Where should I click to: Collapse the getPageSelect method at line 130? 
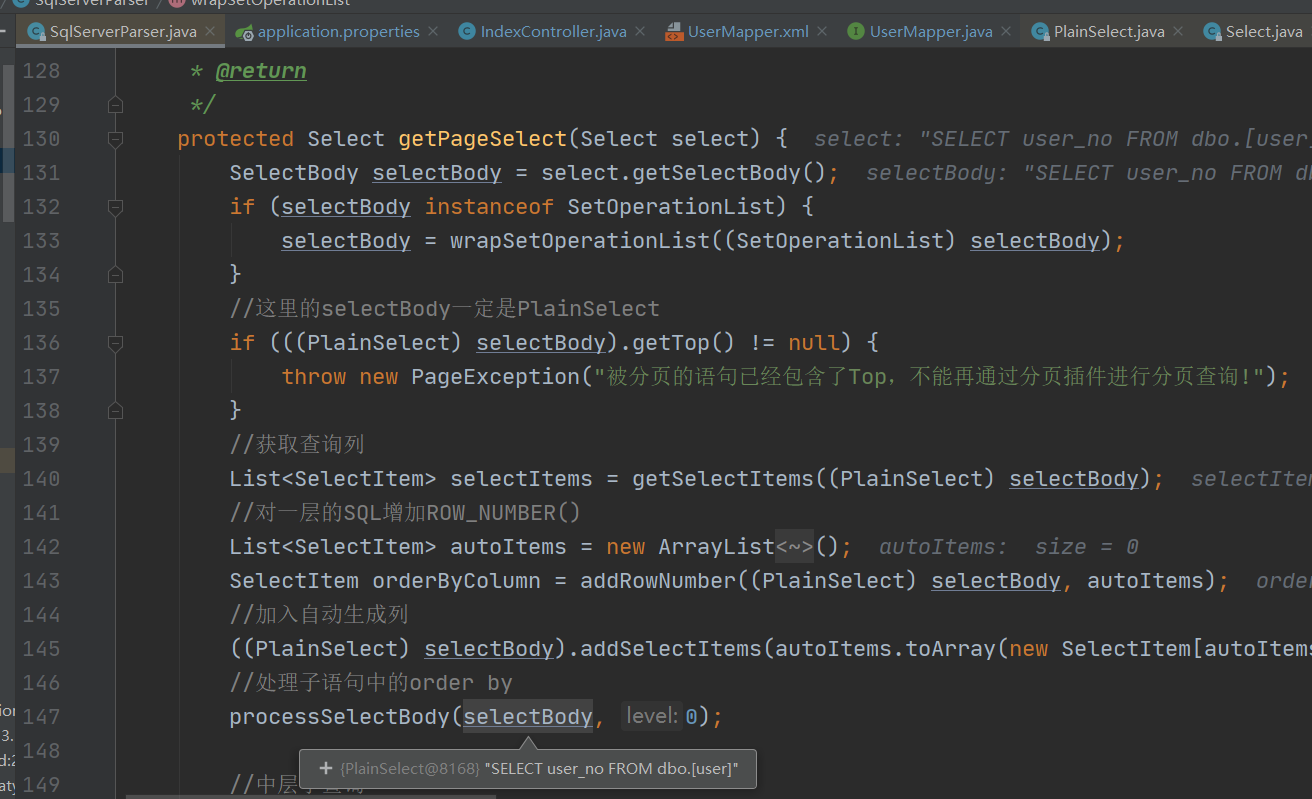[x=115, y=139]
